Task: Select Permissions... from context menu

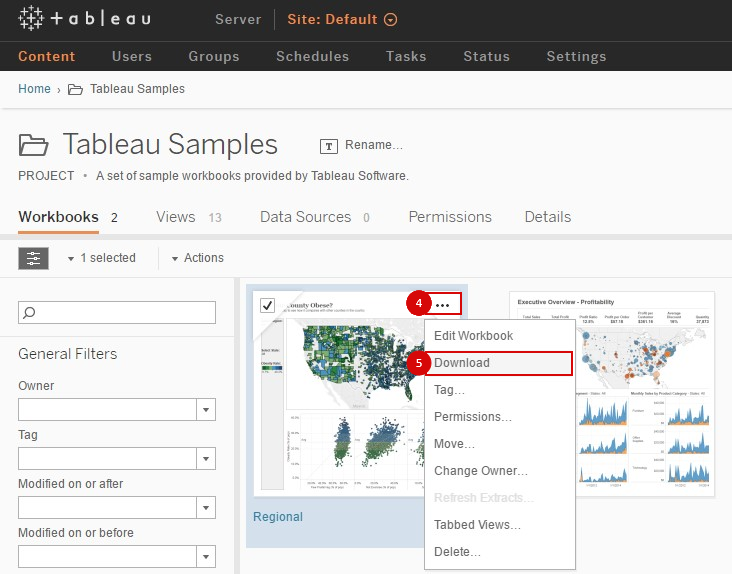Action: [500, 417]
